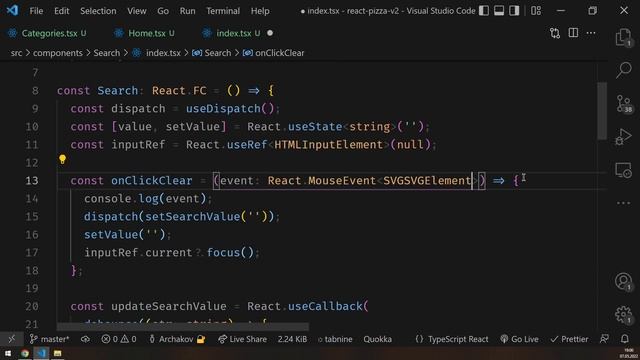Split the editor to the right

pos(573,33)
